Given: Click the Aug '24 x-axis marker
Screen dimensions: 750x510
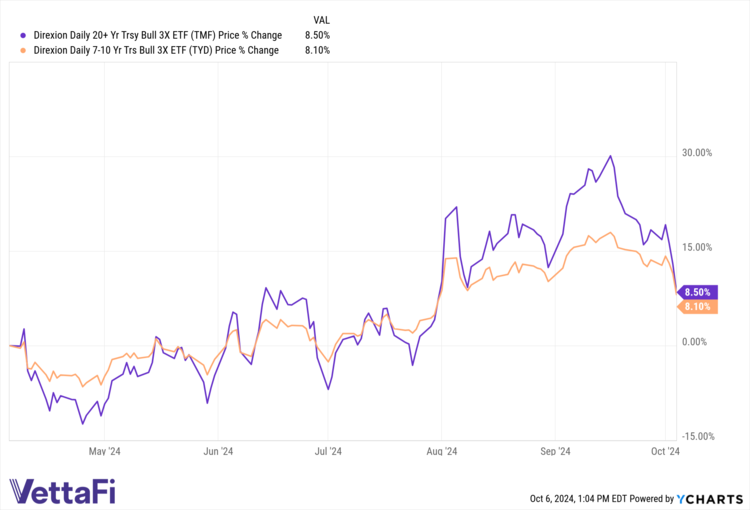Looking at the screenshot, I should (444, 451).
